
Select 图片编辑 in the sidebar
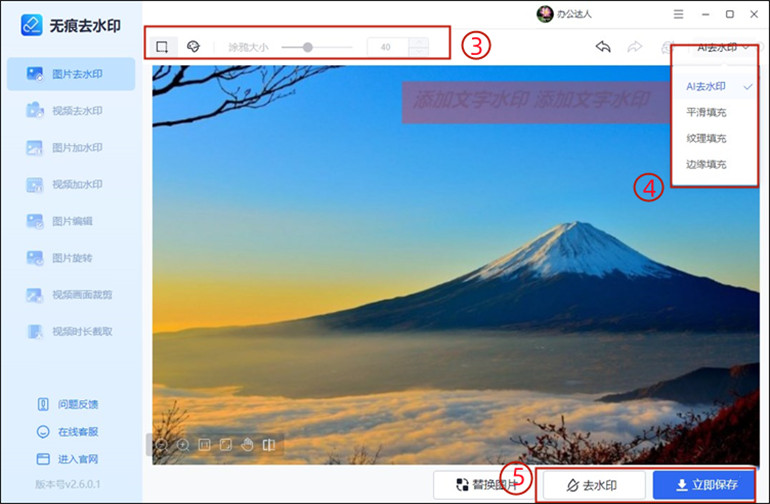(71, 222)
